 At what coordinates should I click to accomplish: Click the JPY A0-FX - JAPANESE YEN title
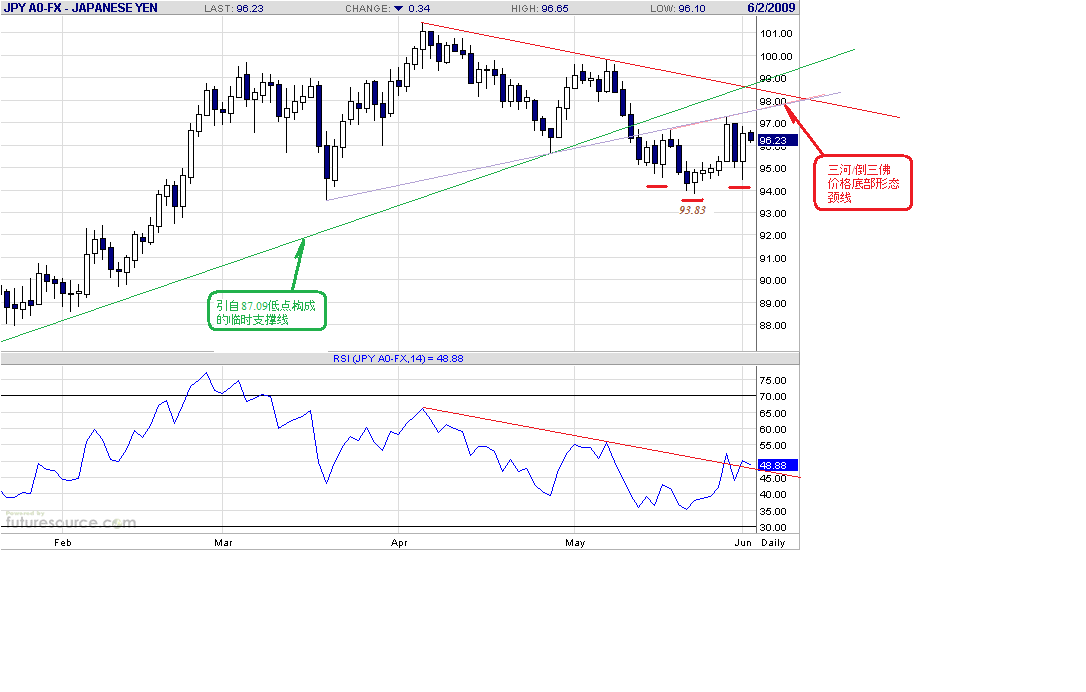[x=80, y=8]
